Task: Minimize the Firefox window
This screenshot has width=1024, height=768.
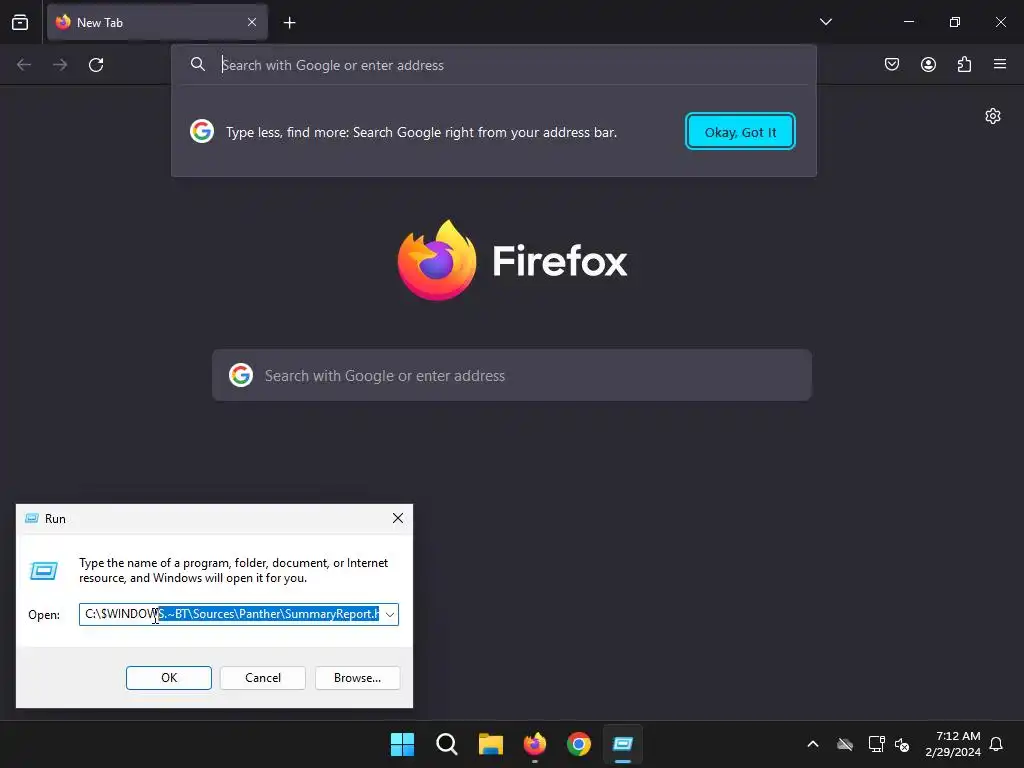Action: [x=908, y=22]
